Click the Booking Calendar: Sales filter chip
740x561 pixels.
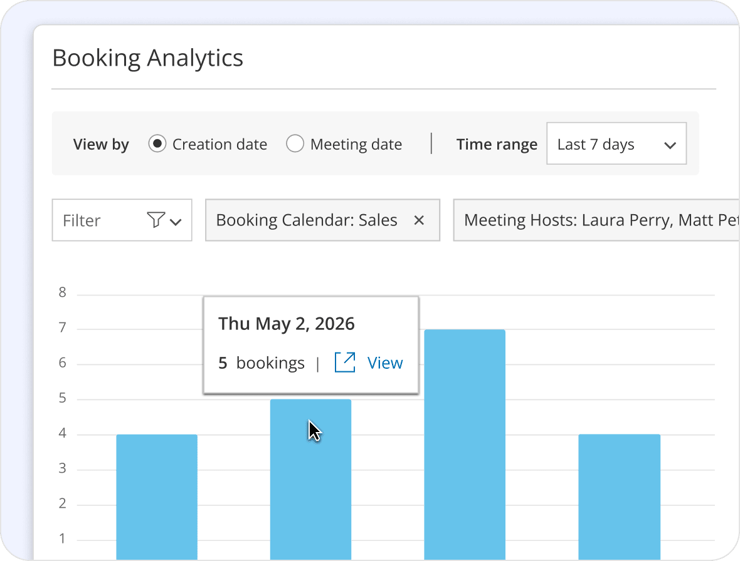click(x=322, y=220)
